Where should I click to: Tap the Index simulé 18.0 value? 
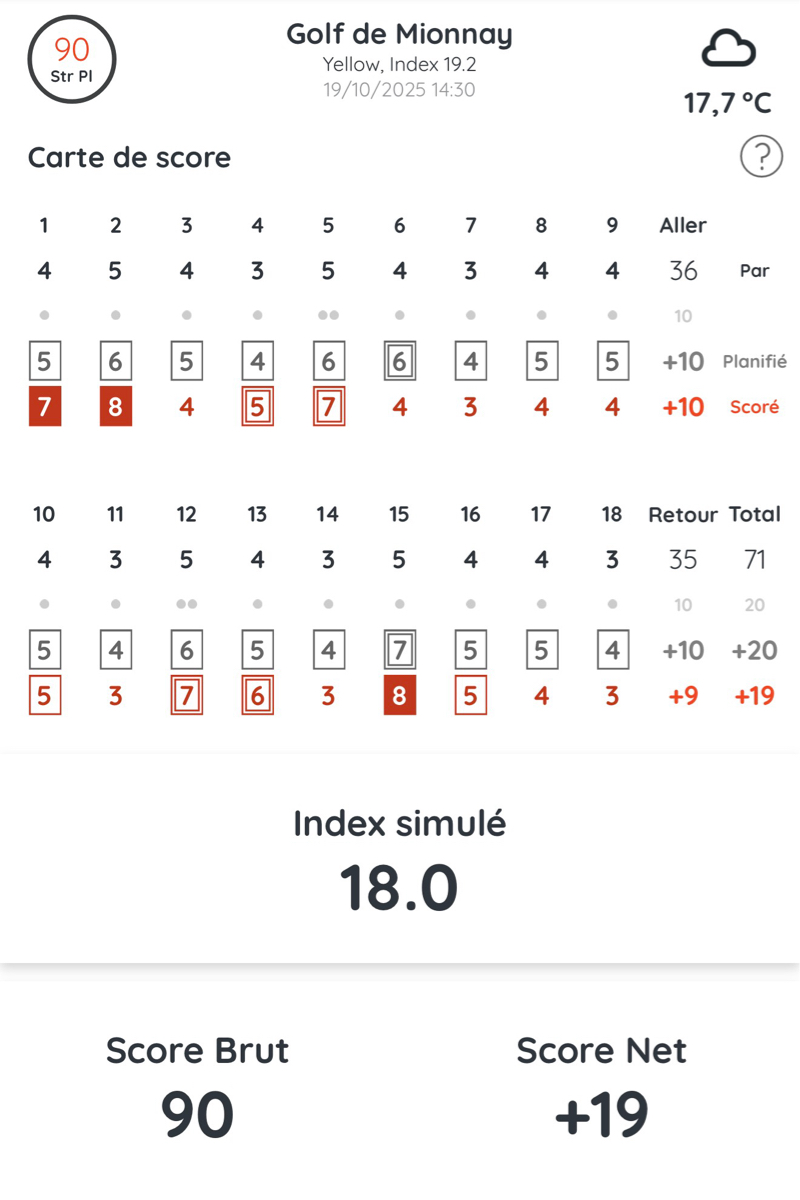[399, 887]
